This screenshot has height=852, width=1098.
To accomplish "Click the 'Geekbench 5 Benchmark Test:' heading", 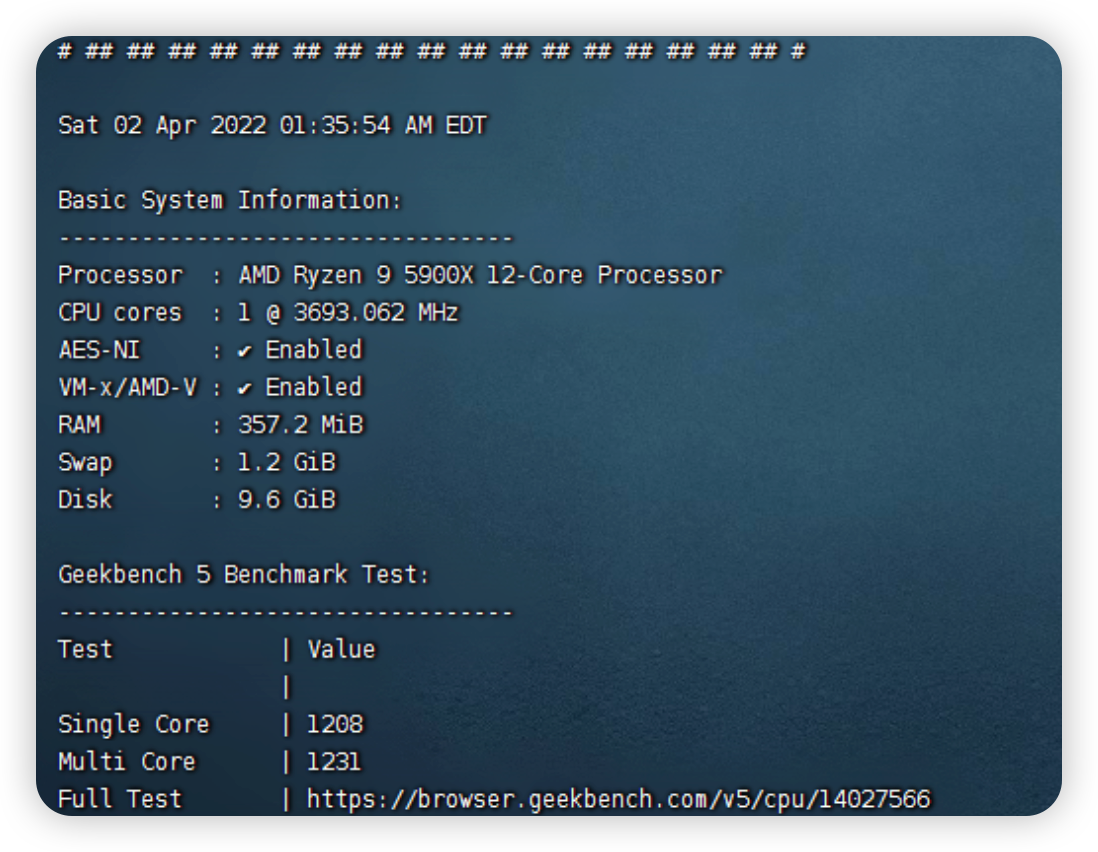I will point(244,575).
